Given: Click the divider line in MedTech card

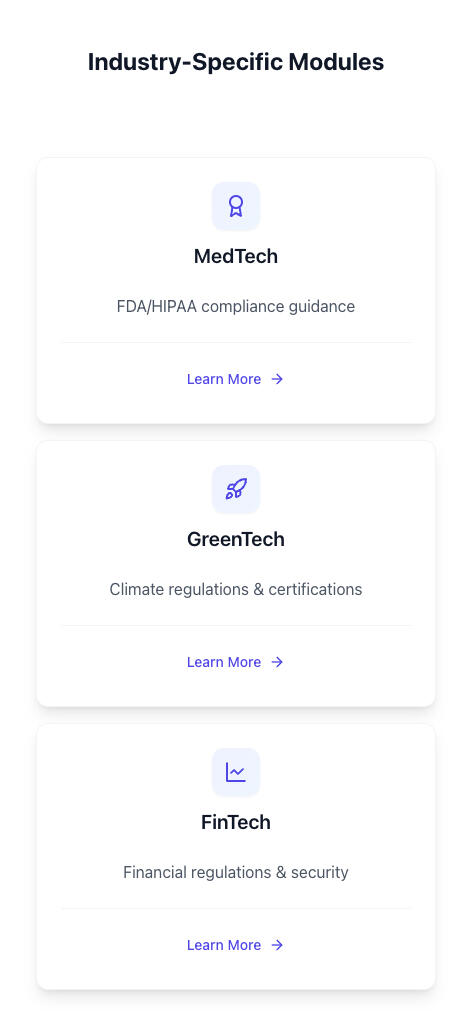Looking at the screenshot, I should point(236,342).
